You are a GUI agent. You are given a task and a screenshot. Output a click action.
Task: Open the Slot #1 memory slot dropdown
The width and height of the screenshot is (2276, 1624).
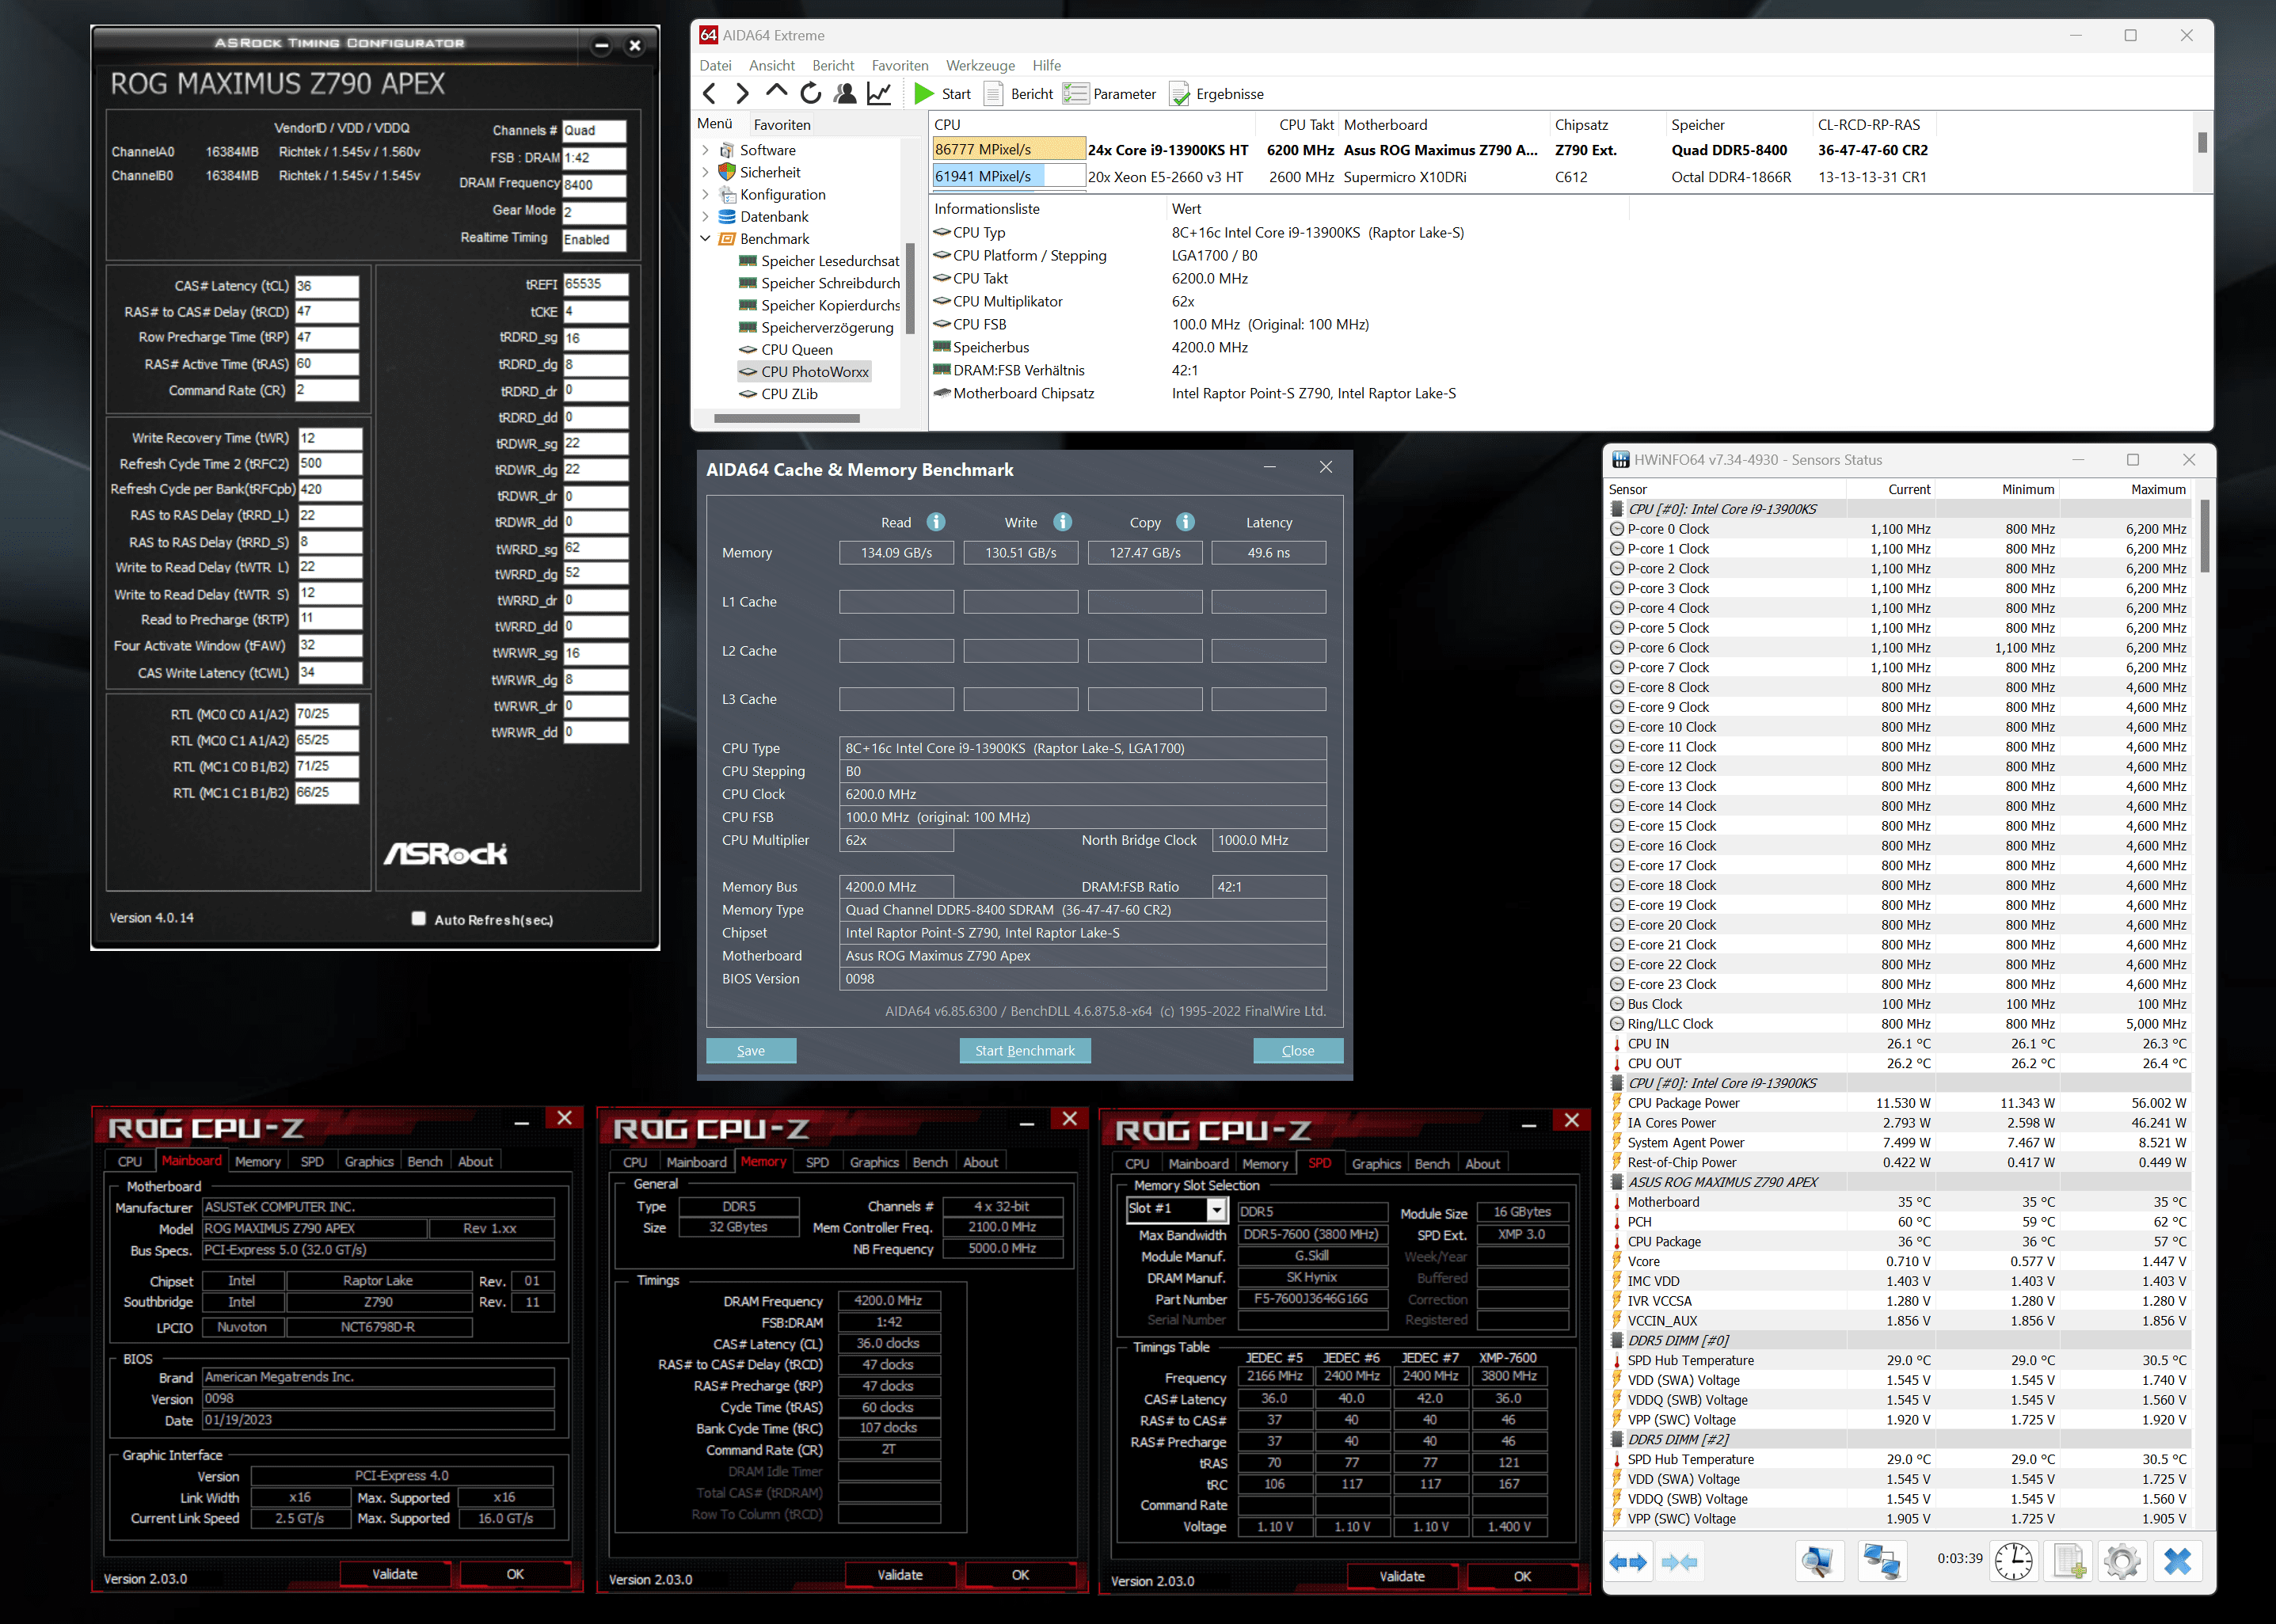tap(1216, 1210)
